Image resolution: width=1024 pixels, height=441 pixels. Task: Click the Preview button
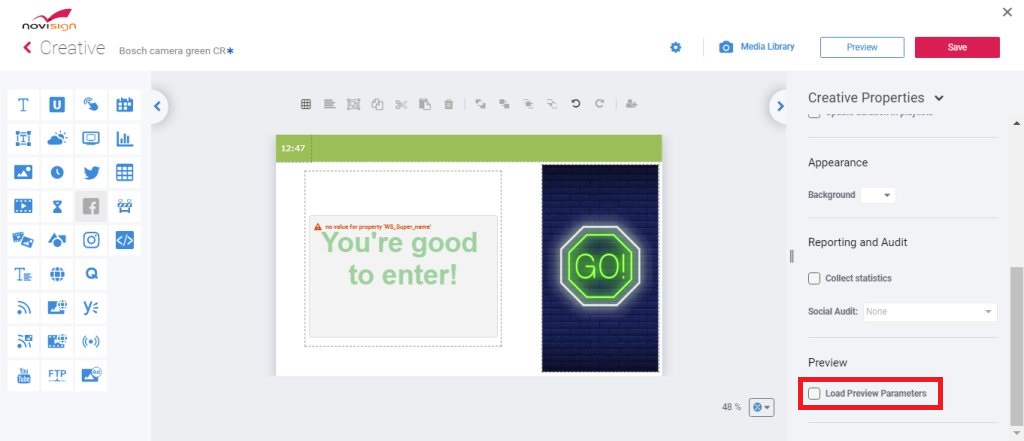862,47
